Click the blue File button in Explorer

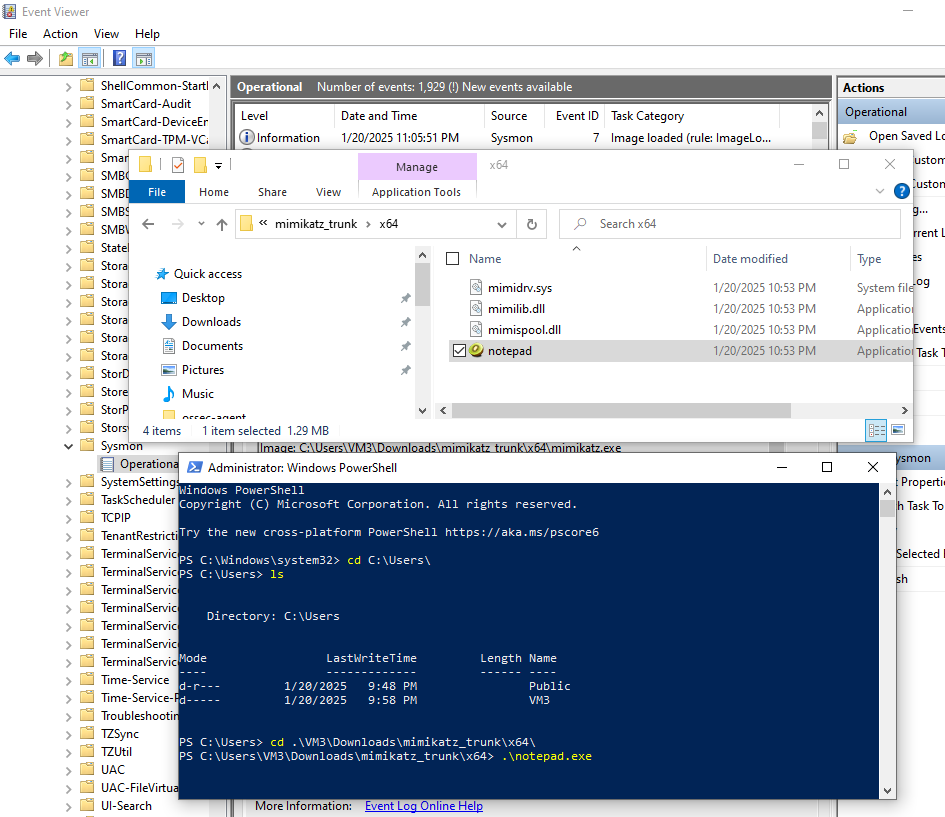click(157, 192)
